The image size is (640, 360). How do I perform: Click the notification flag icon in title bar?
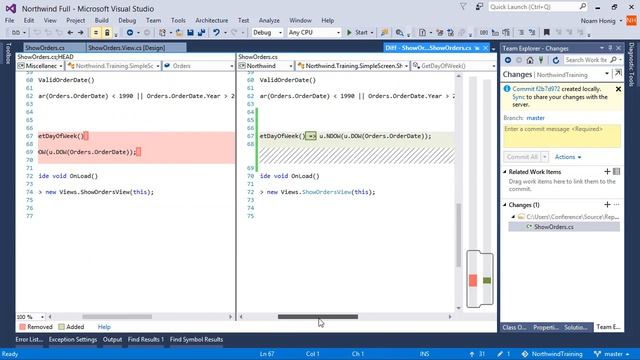click(x=463, y=7)
